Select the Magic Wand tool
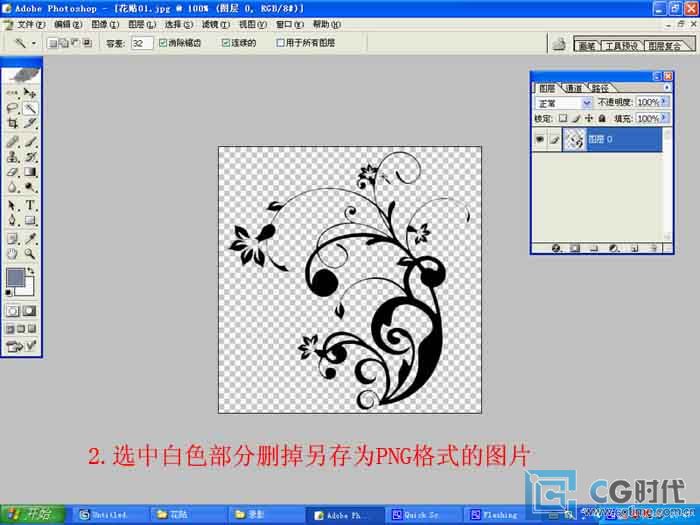Image resolution: width=700 pixels, height=525 pixels. [x=30, y=108]
